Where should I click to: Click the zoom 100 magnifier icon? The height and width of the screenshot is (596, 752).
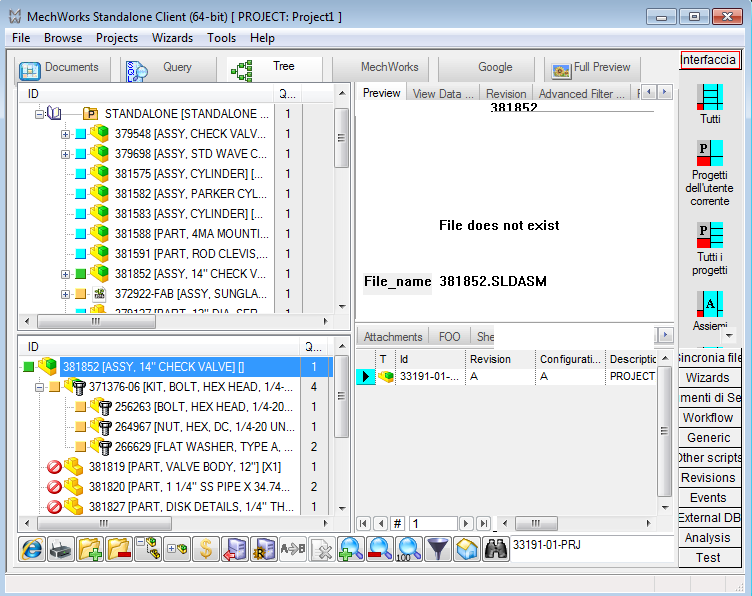pos(409,549)
